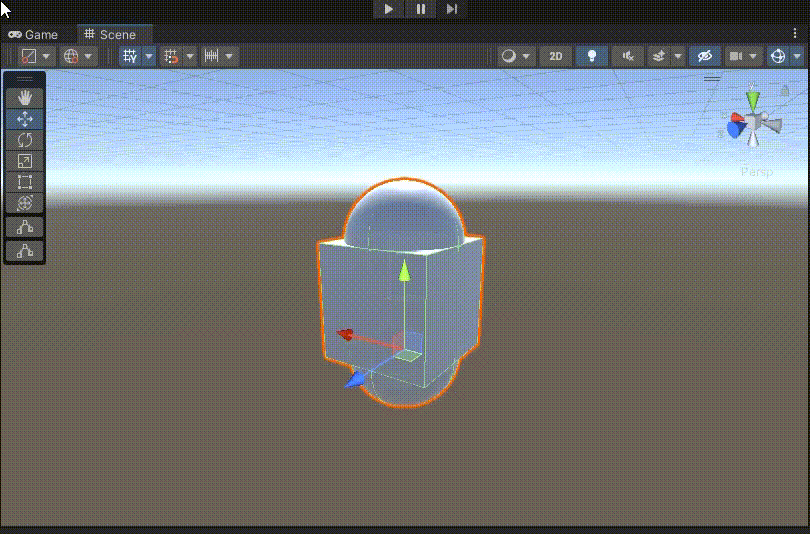The width and height of the screenshot is (810, 534).
Task: Click the Step frame button
Action: pyautogui.click(x=451, y=9)
